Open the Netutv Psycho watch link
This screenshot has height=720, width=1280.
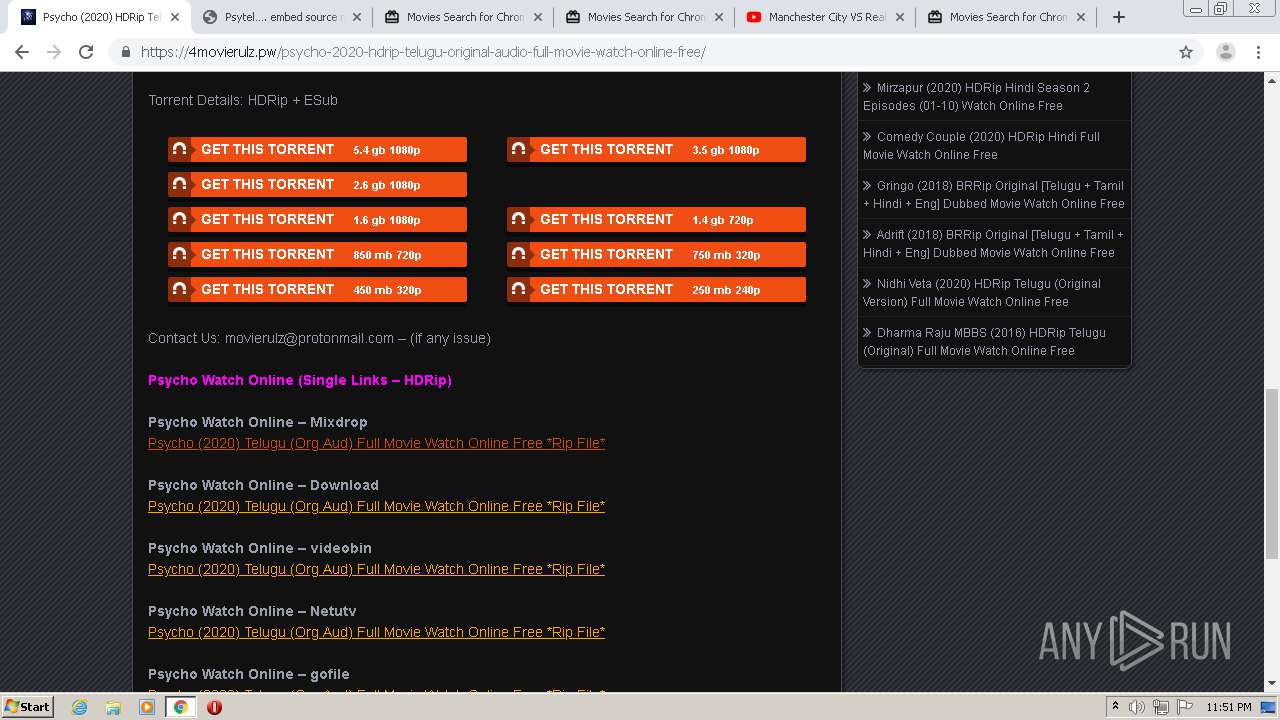[376, 632]
